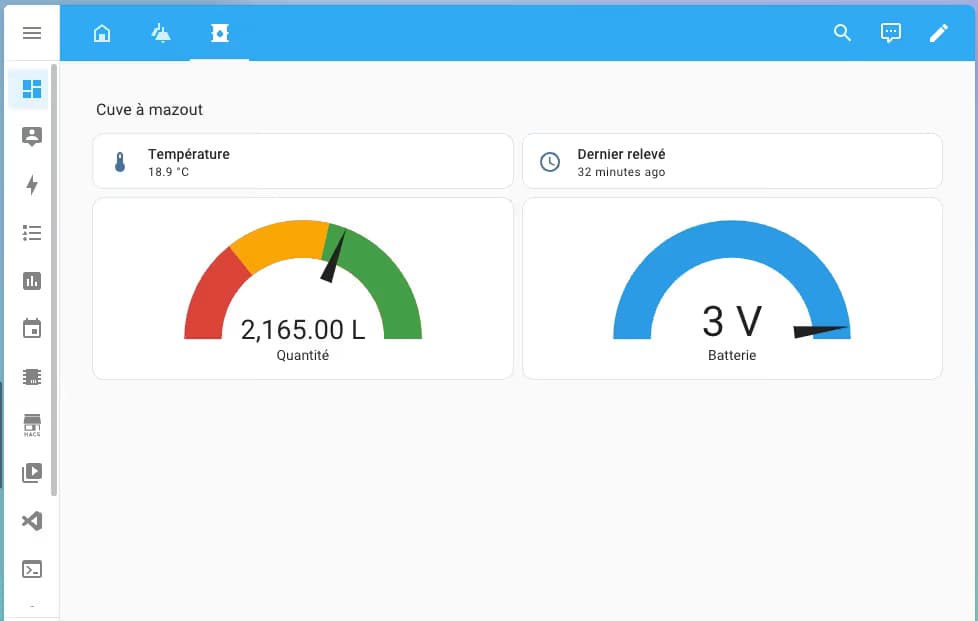Viewport: 978px width, 621px height.
Task: Switch to the second dashboard view tab
Action: coord(160,33)
